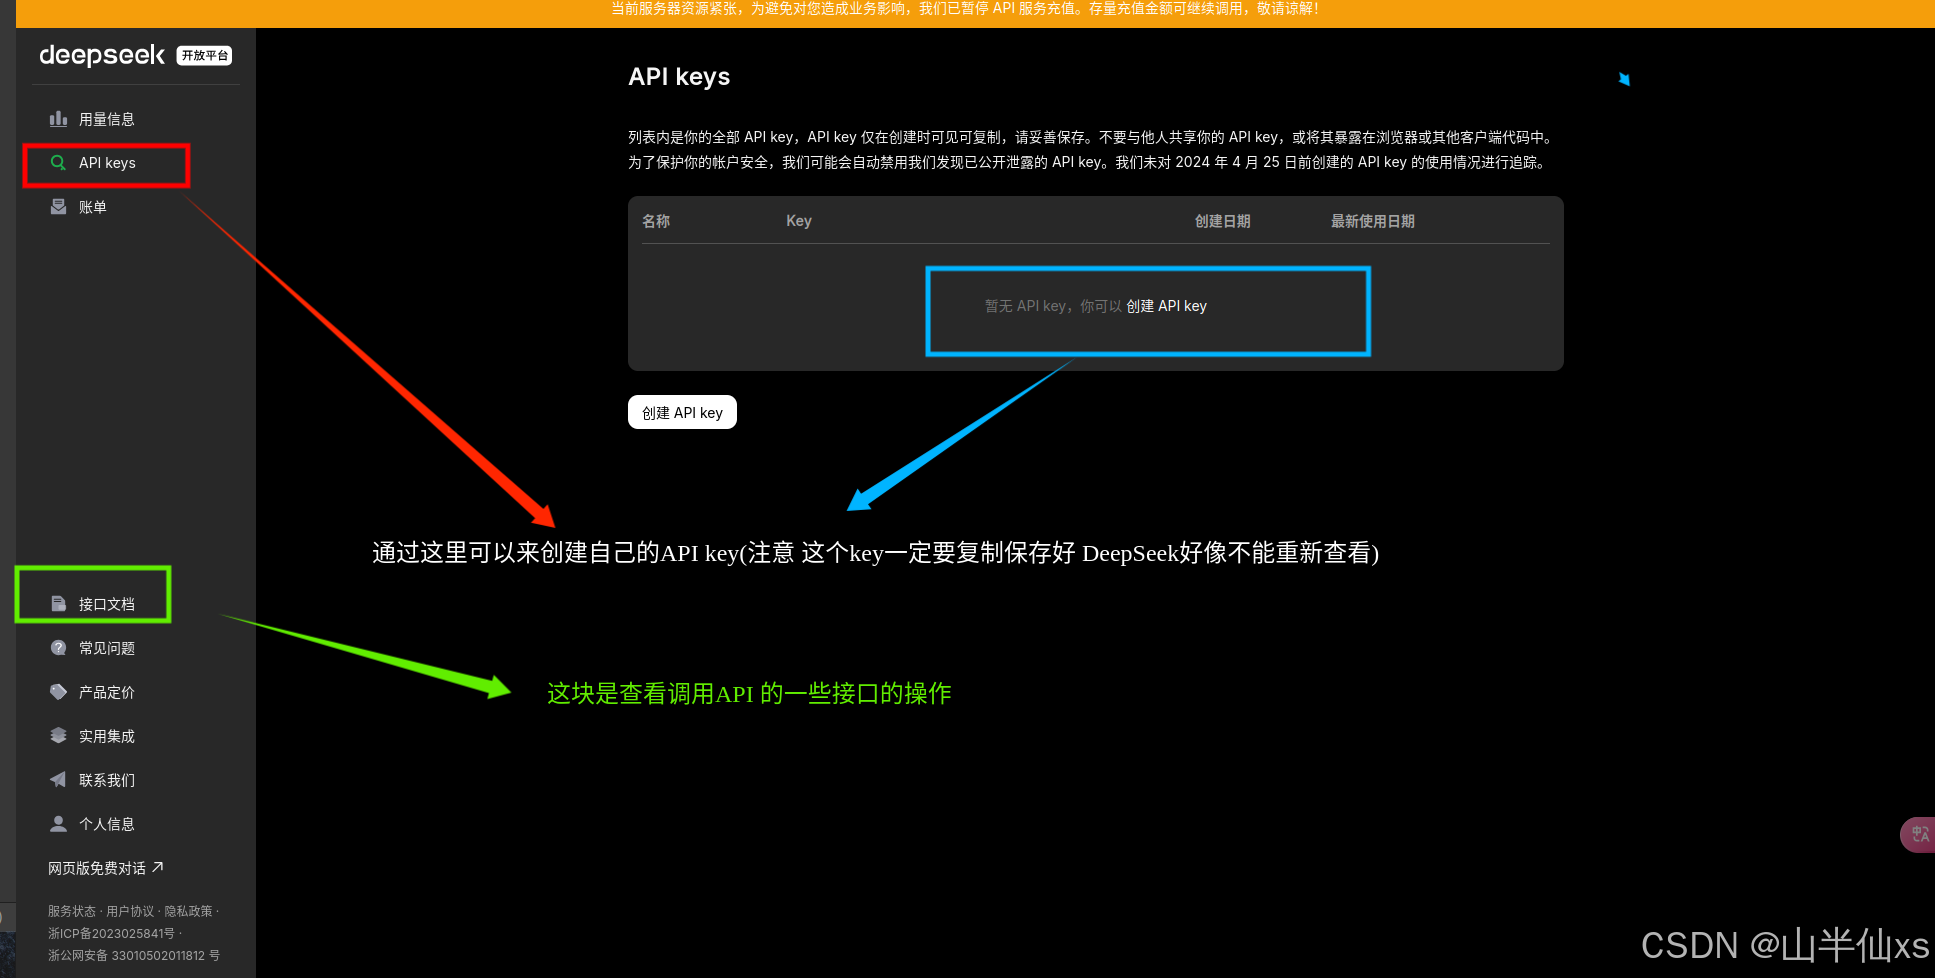
Task: Open 产品定价 in the sidebar
Action: [106, 692]
